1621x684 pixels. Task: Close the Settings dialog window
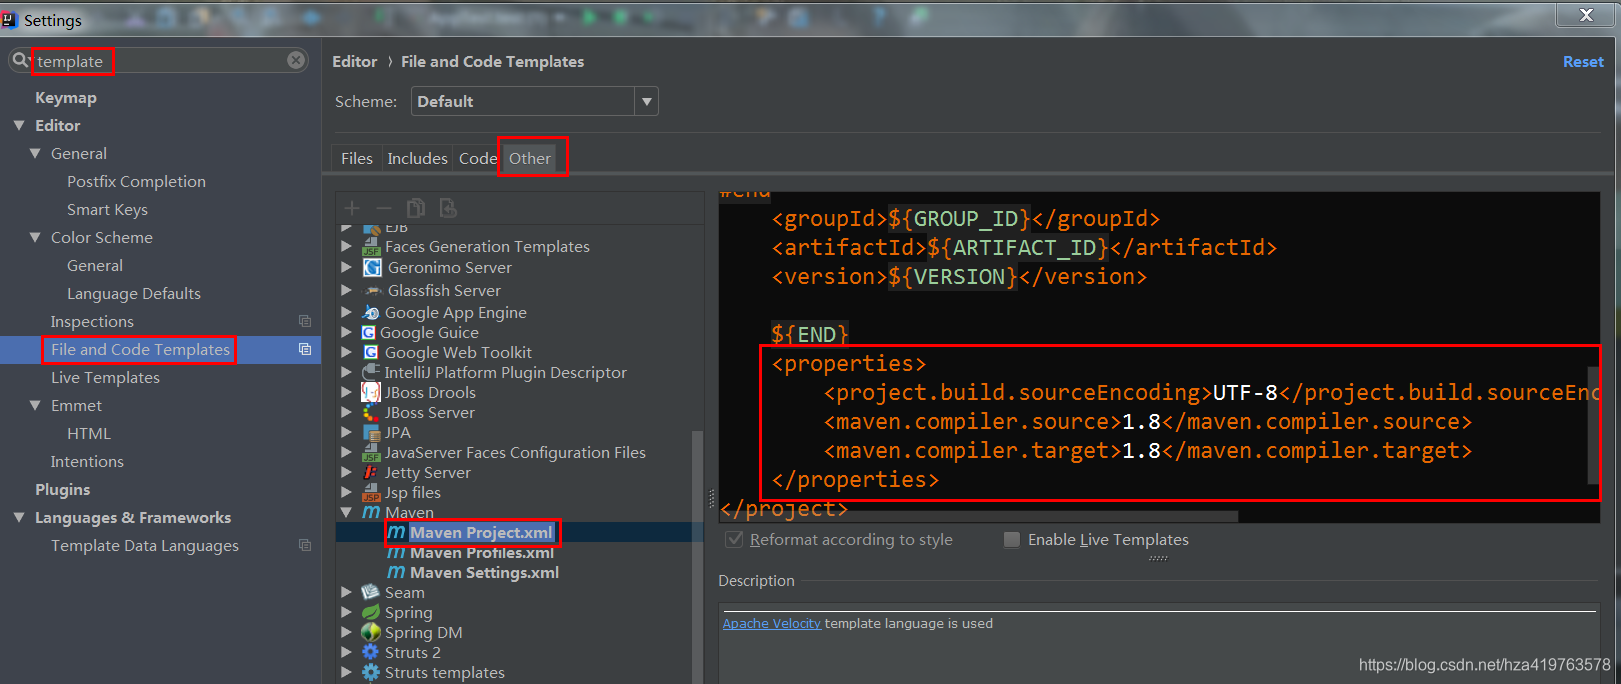coord(1586,14)
